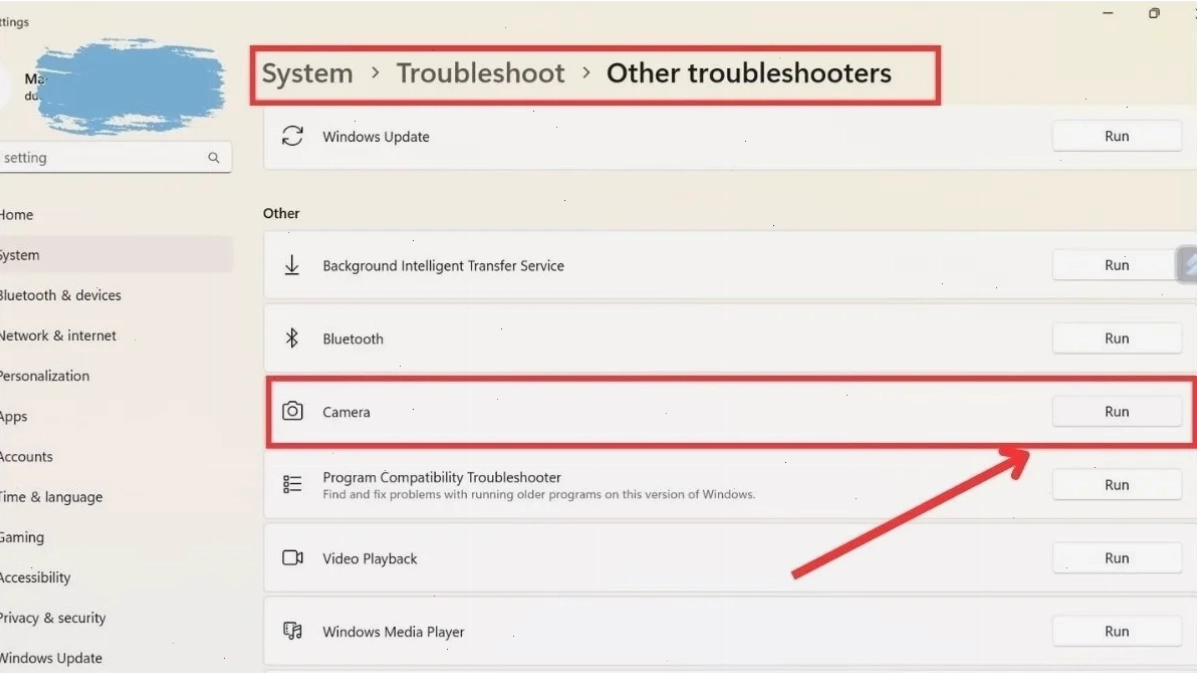Viewport: 1197px width, 675px height.
Task: Click the Bluetooth symbol icon
Action: (x=292, y=338)
